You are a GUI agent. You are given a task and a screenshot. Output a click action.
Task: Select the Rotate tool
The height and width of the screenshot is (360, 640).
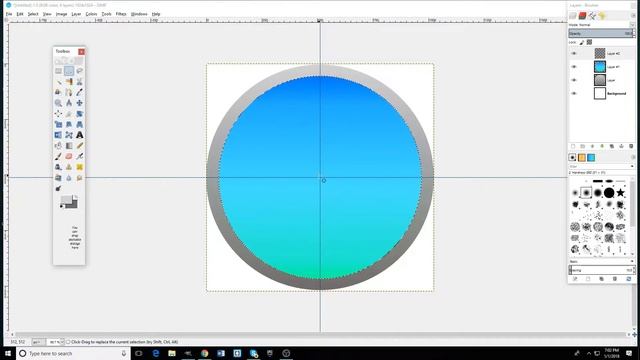pyautogui.click(x=80, y=113)
